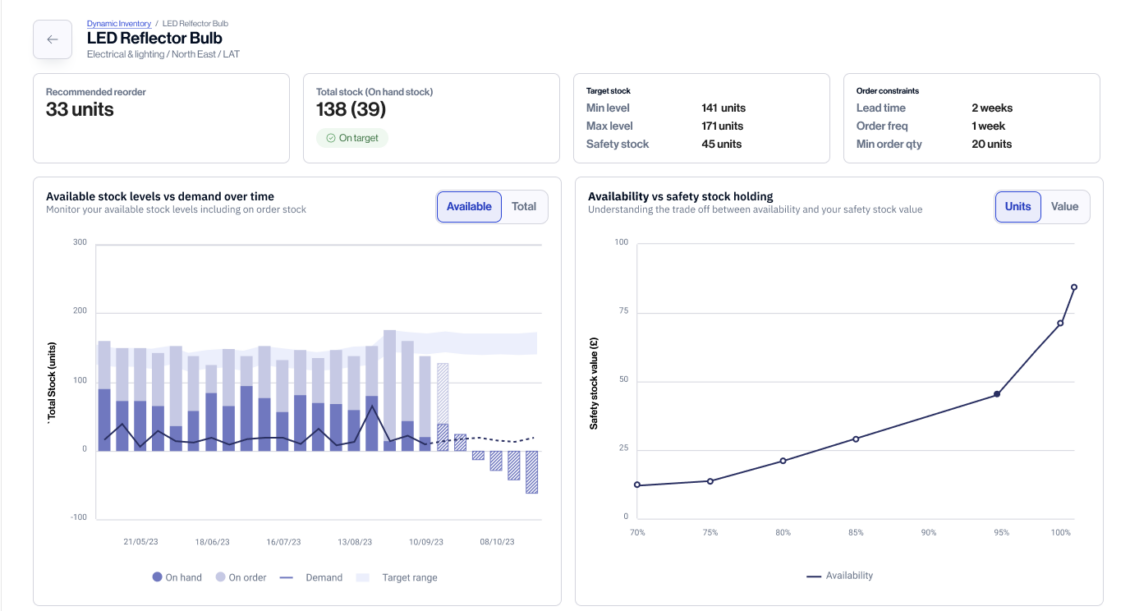This screenshot has height=611, width=1130.
Task: Click the Total stock card
Action: point(430,118)
